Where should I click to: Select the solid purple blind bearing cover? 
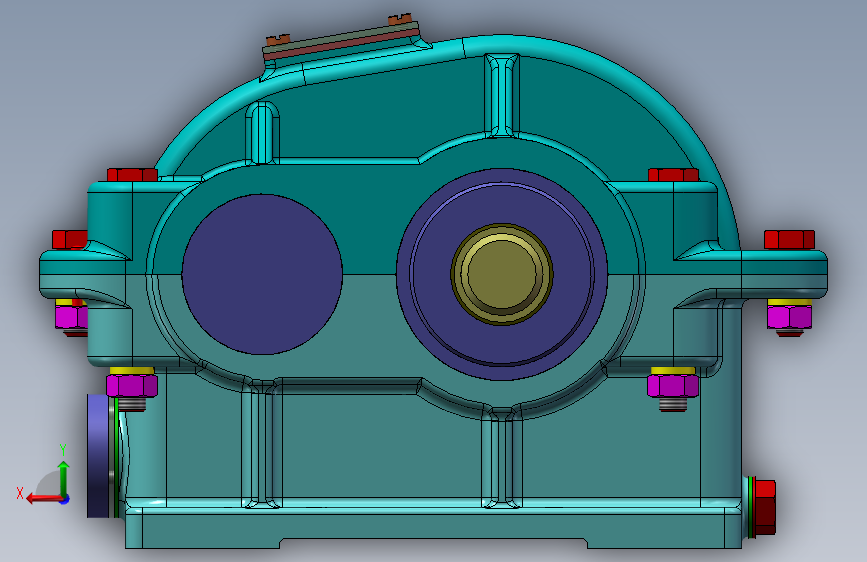click(x=262, y=274)
